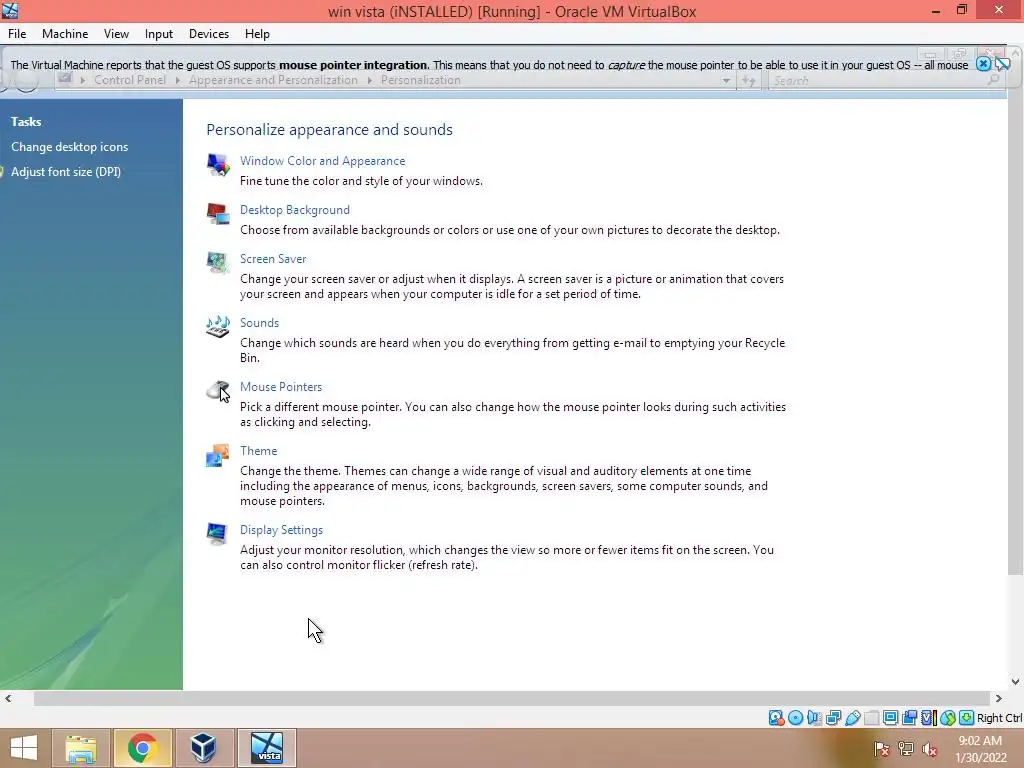This screenshot has width=1024, height=768.
Task: Click the vertical scrollbar down arrow
Action: (1016, 681)
